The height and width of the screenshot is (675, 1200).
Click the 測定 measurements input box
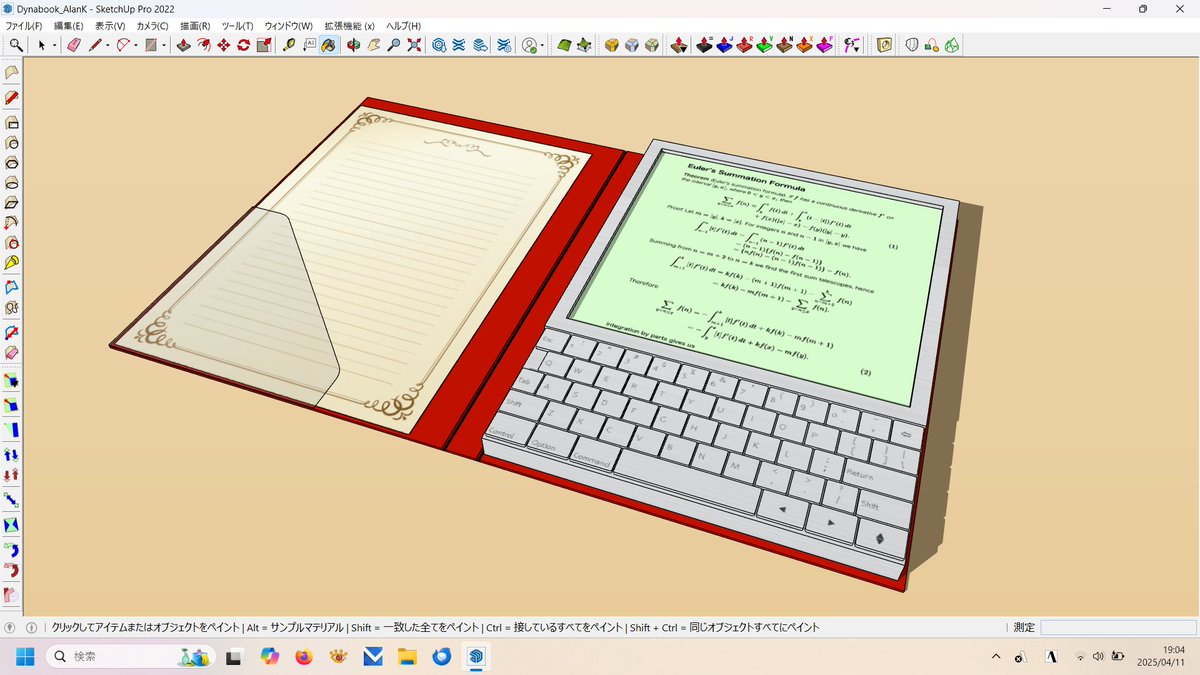(x=1116, y=627)
